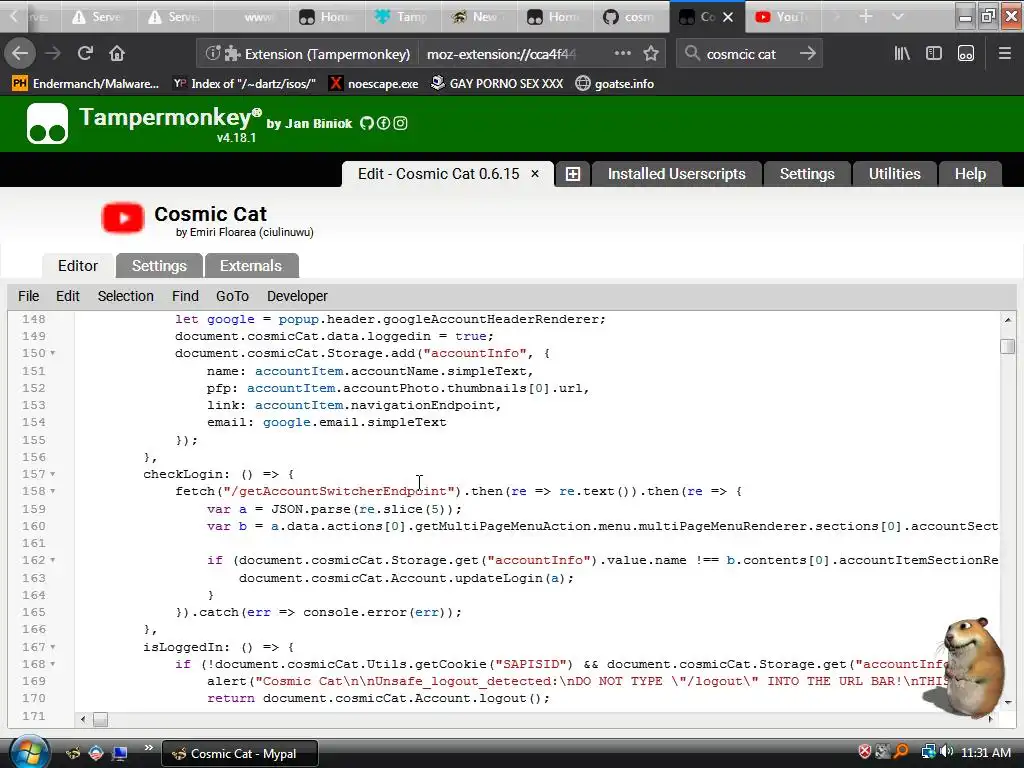
Task: Click the red security shield tray icon
Action: tap(865, 752)
